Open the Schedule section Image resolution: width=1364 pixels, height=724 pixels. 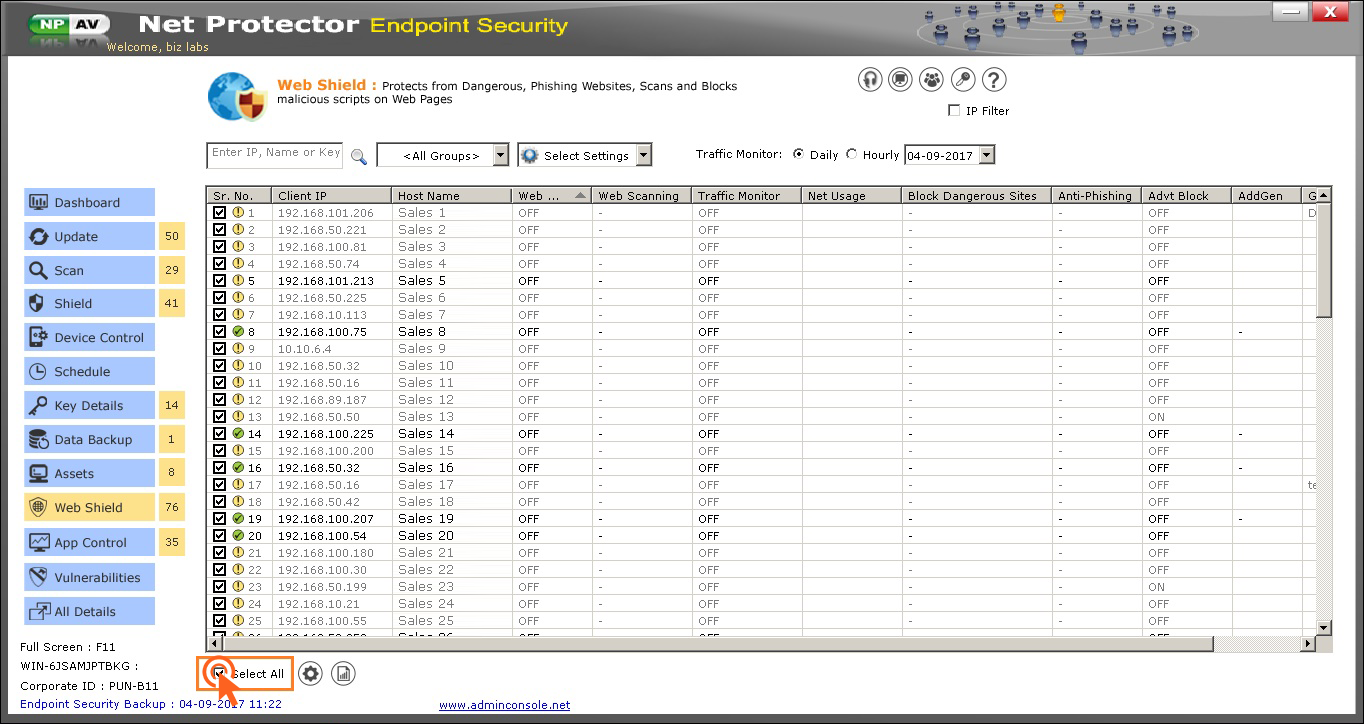coord(89,371)
